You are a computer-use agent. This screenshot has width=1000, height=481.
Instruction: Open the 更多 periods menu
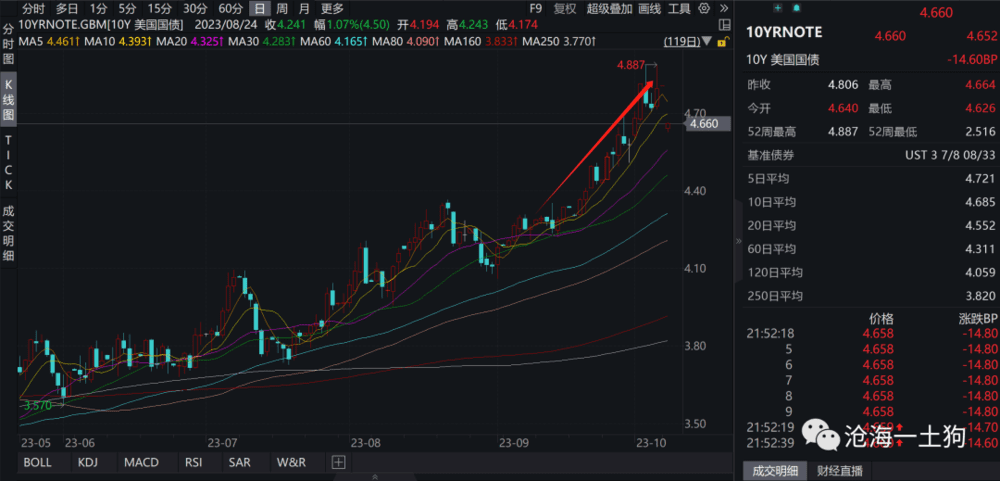click(x=332, y=8)
